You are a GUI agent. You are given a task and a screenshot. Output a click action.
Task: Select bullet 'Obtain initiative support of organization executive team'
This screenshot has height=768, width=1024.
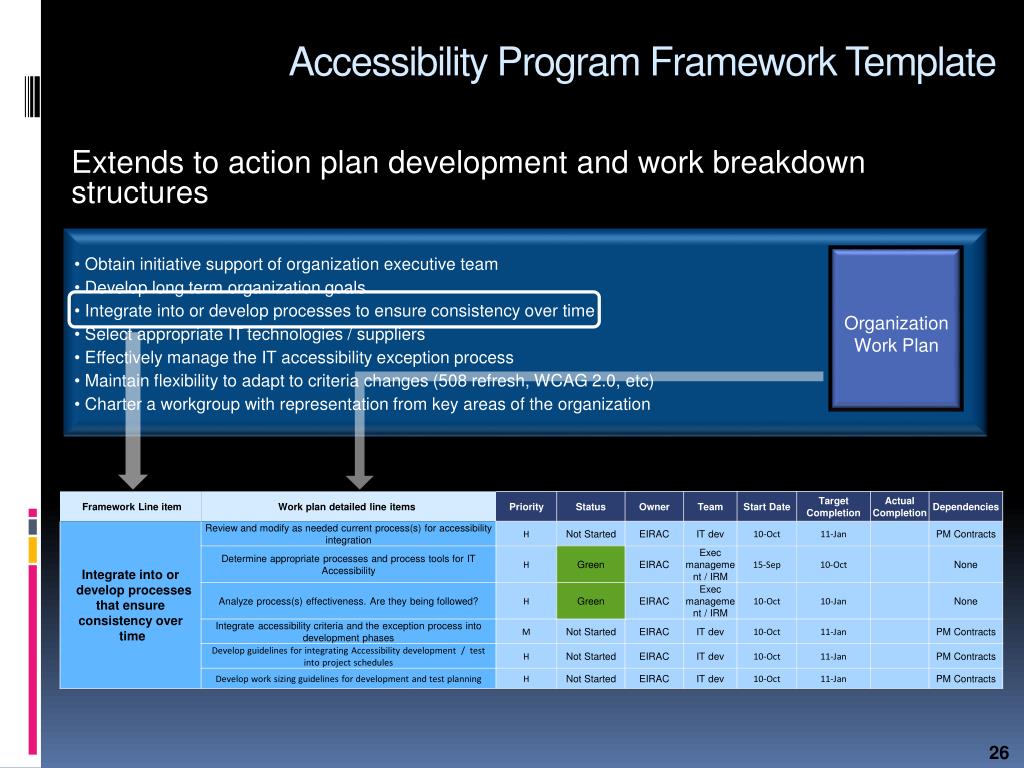(286, 264)
